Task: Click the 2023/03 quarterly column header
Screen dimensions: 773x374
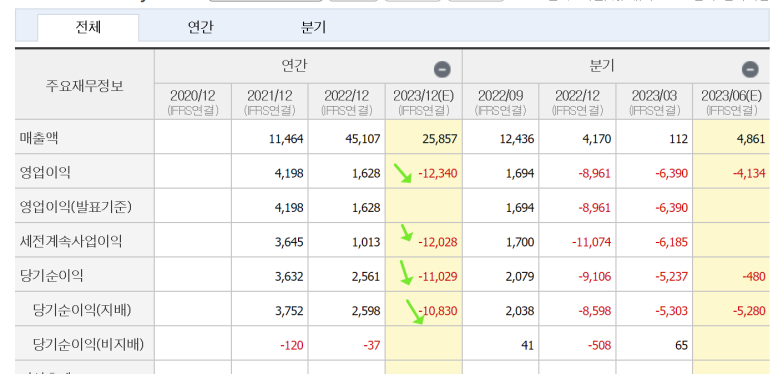Action: (x=654, y=102)
